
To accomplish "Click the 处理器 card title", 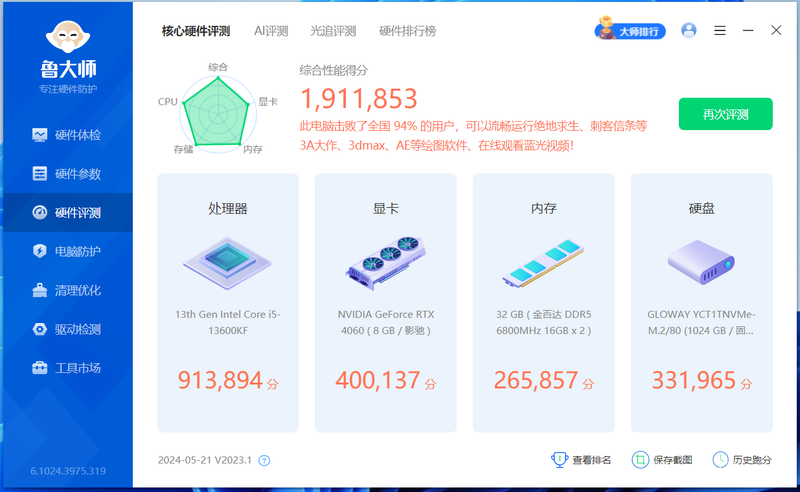I will click(228, 208).
